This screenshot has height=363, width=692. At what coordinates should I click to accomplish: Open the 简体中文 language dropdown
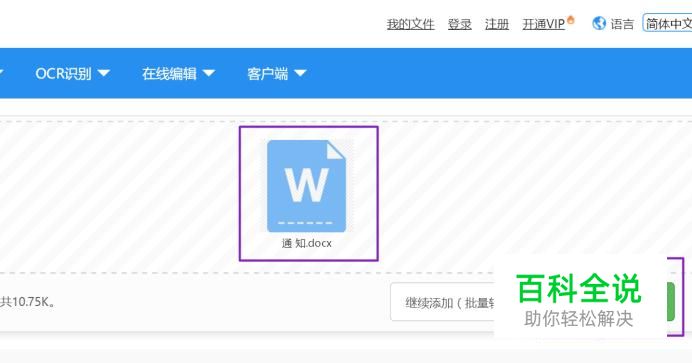pos(667,23)
